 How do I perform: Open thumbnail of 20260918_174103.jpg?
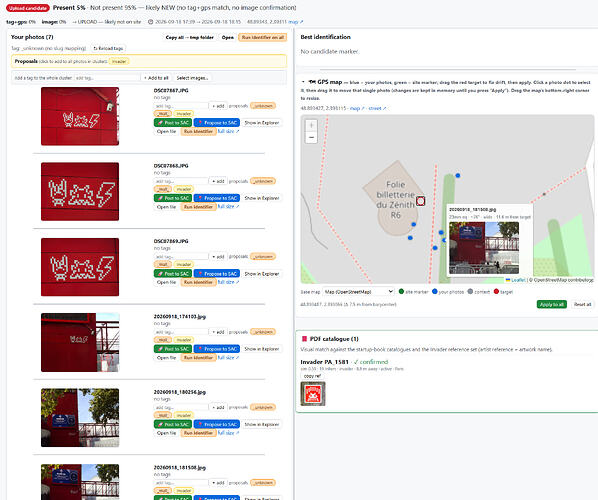coord(80,342)
